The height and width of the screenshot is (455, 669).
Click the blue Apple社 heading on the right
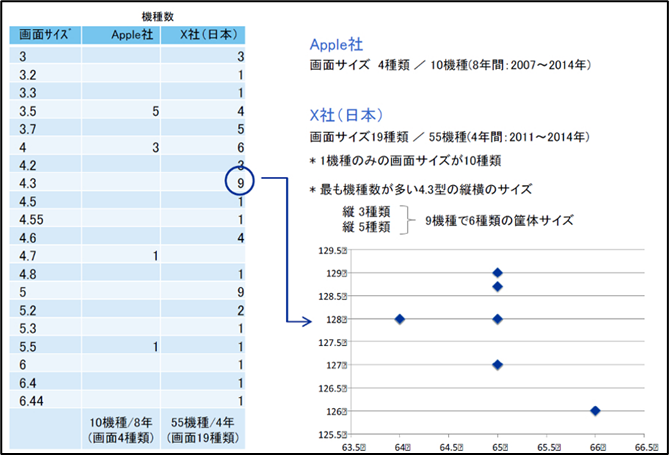point(336,44)
